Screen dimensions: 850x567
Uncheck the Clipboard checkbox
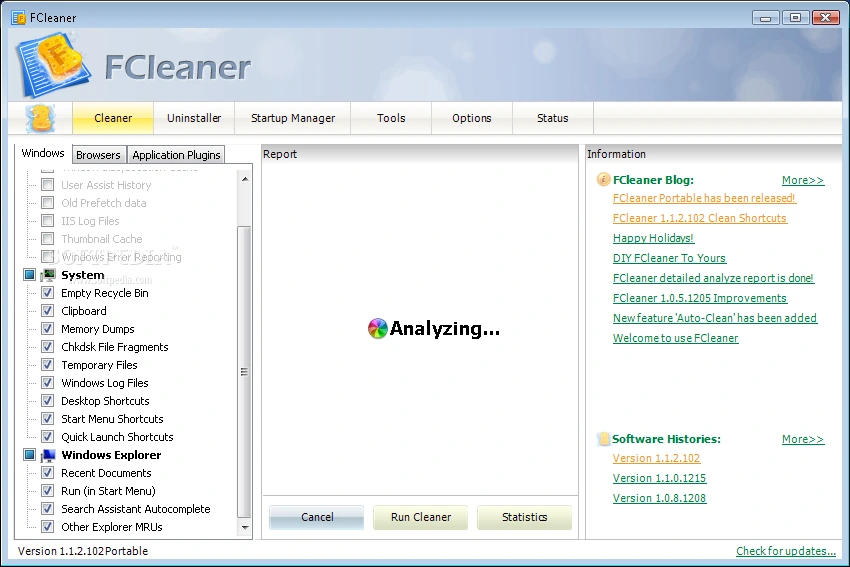[x=48, y=311]
